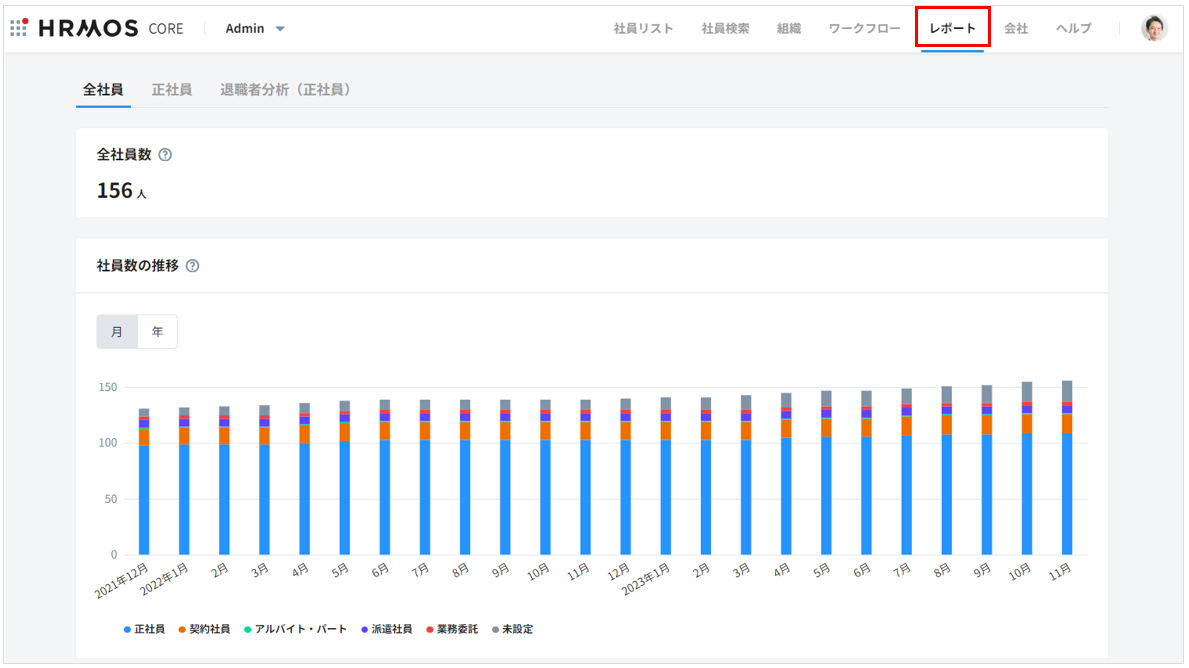Go to 社員リスト in navigation
The height and width of the screenshot is (668, 1189).
(643, 28)
